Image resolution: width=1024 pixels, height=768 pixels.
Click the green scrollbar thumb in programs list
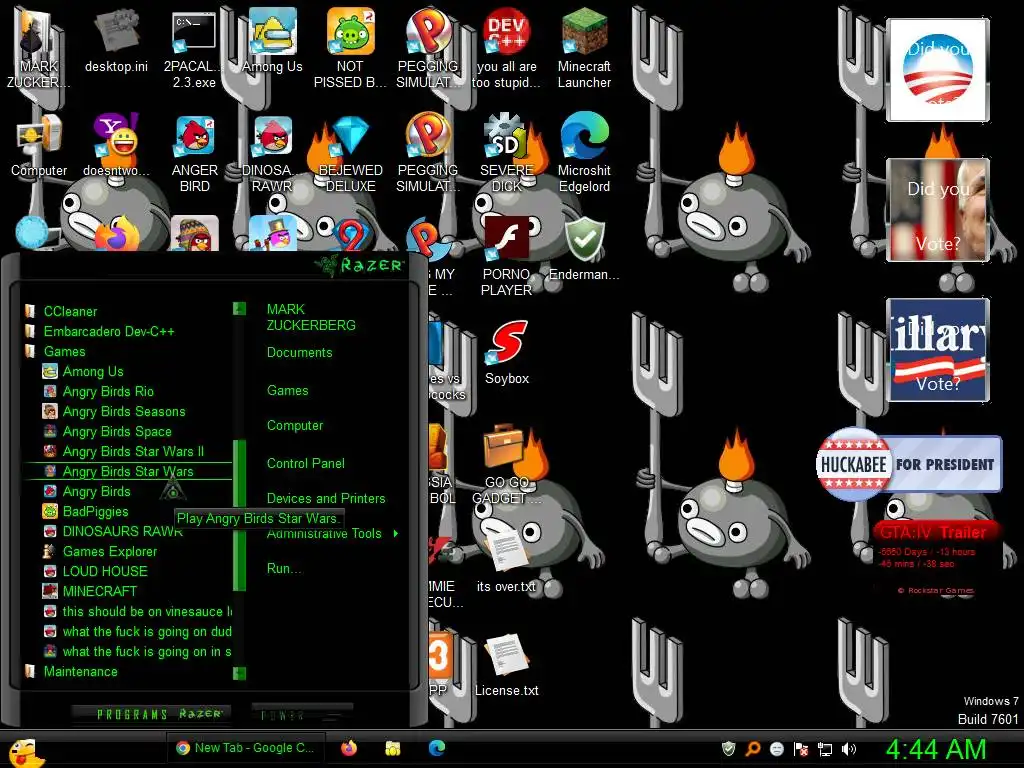pos(239,515)
